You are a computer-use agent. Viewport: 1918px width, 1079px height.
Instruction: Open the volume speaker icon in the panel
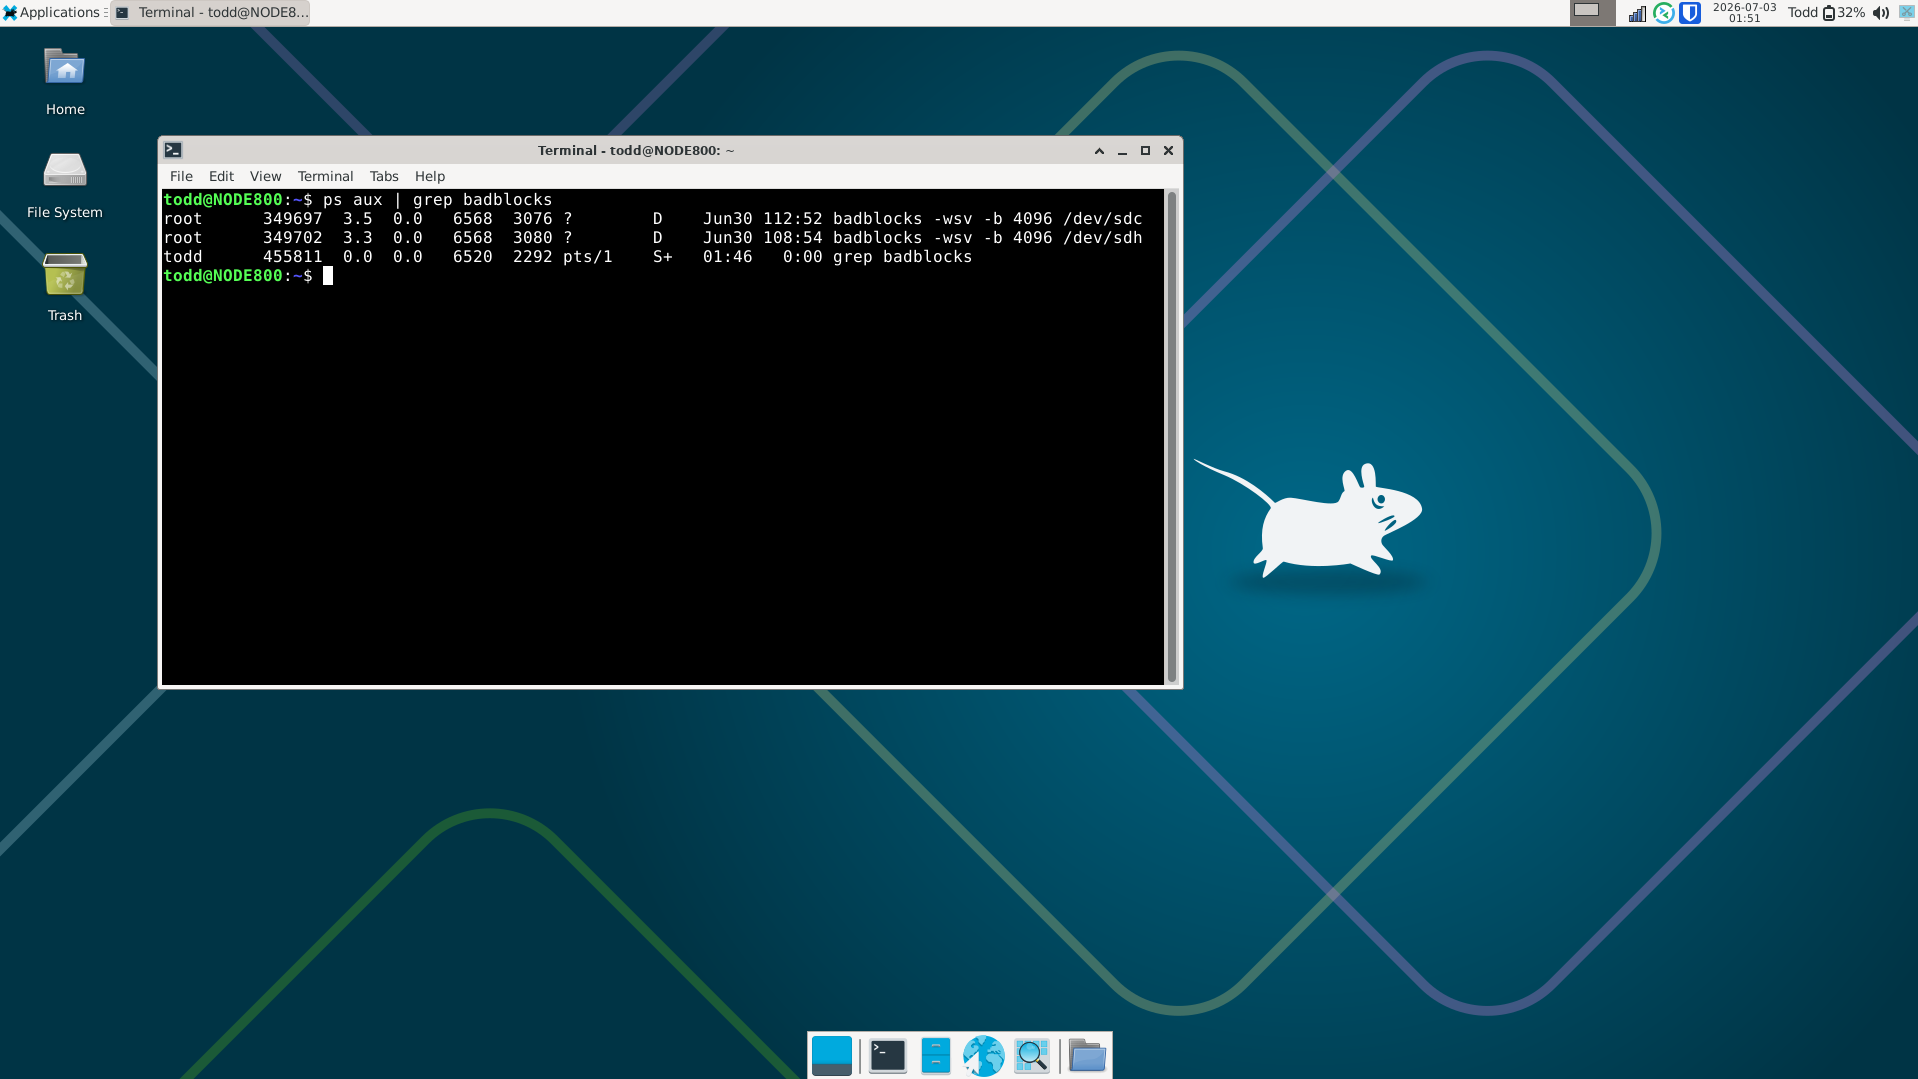click(x=1880, y=13)
